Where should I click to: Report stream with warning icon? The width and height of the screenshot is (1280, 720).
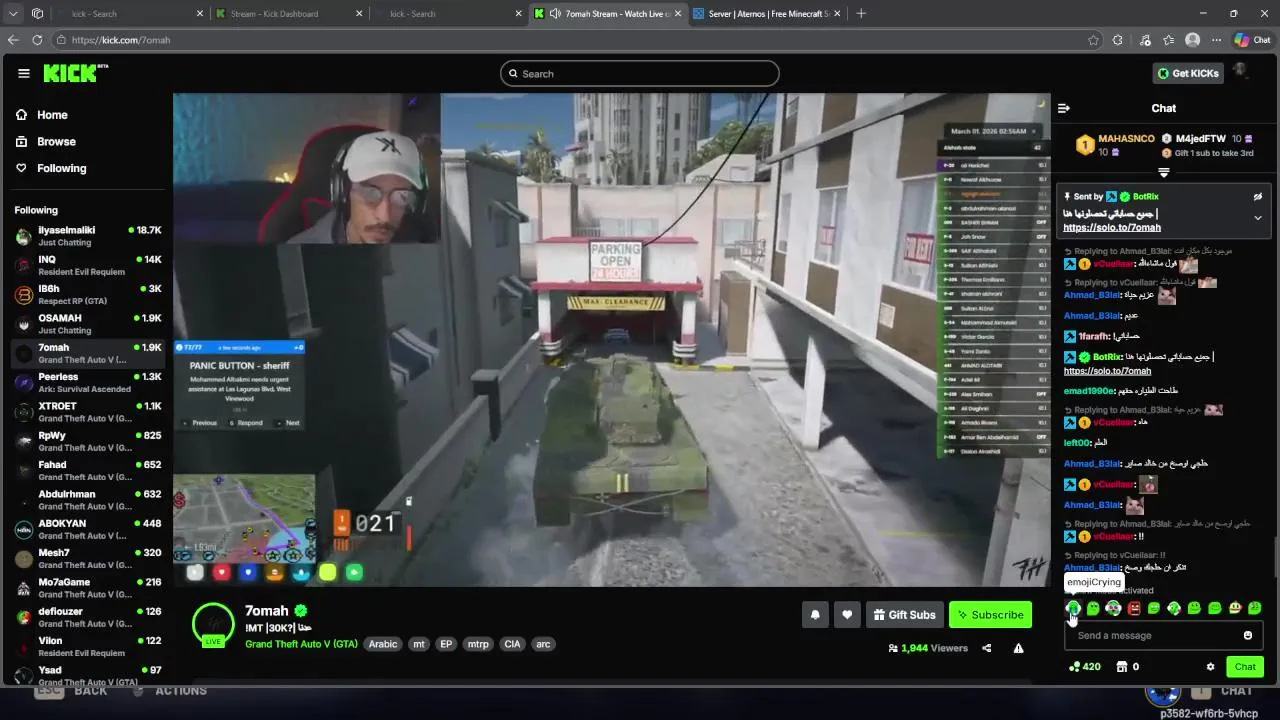[1018, 648]
